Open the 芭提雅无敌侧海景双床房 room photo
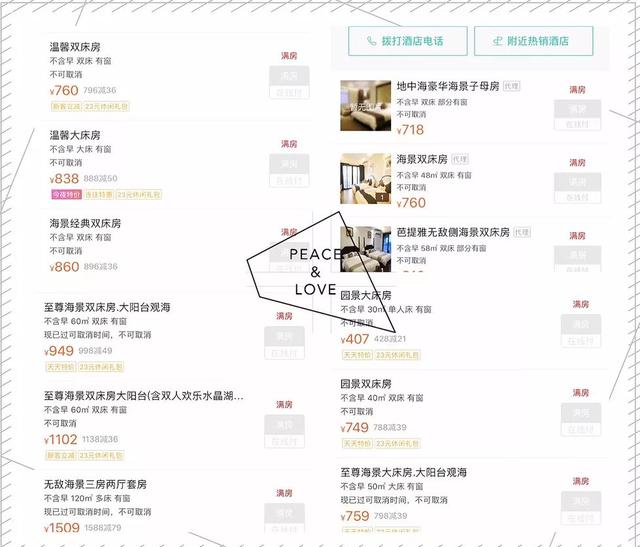640x547 pixels. point(365,249)
